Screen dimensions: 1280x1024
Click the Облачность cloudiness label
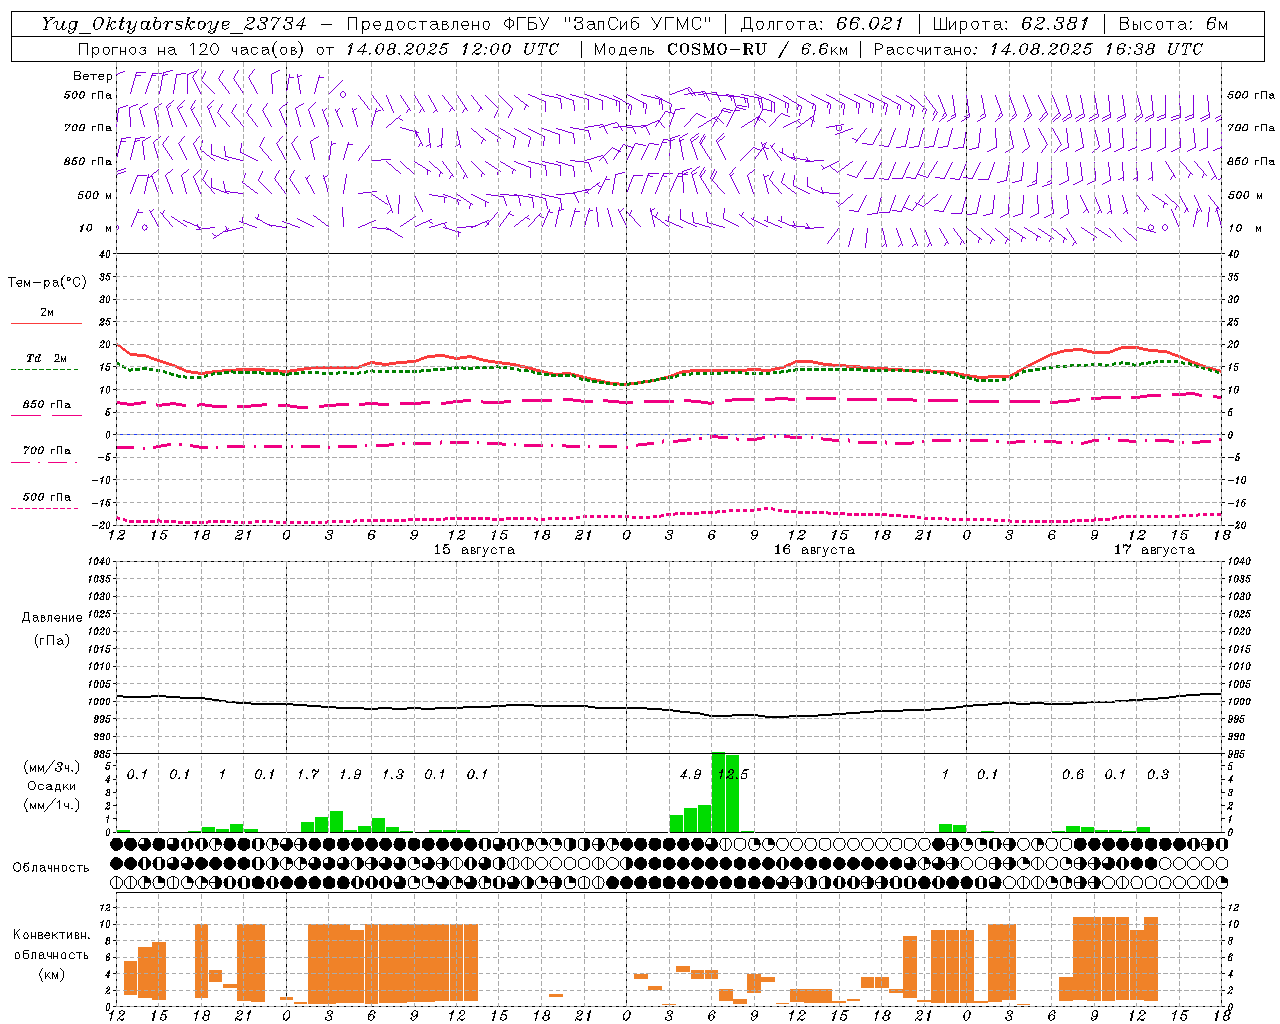51,867
